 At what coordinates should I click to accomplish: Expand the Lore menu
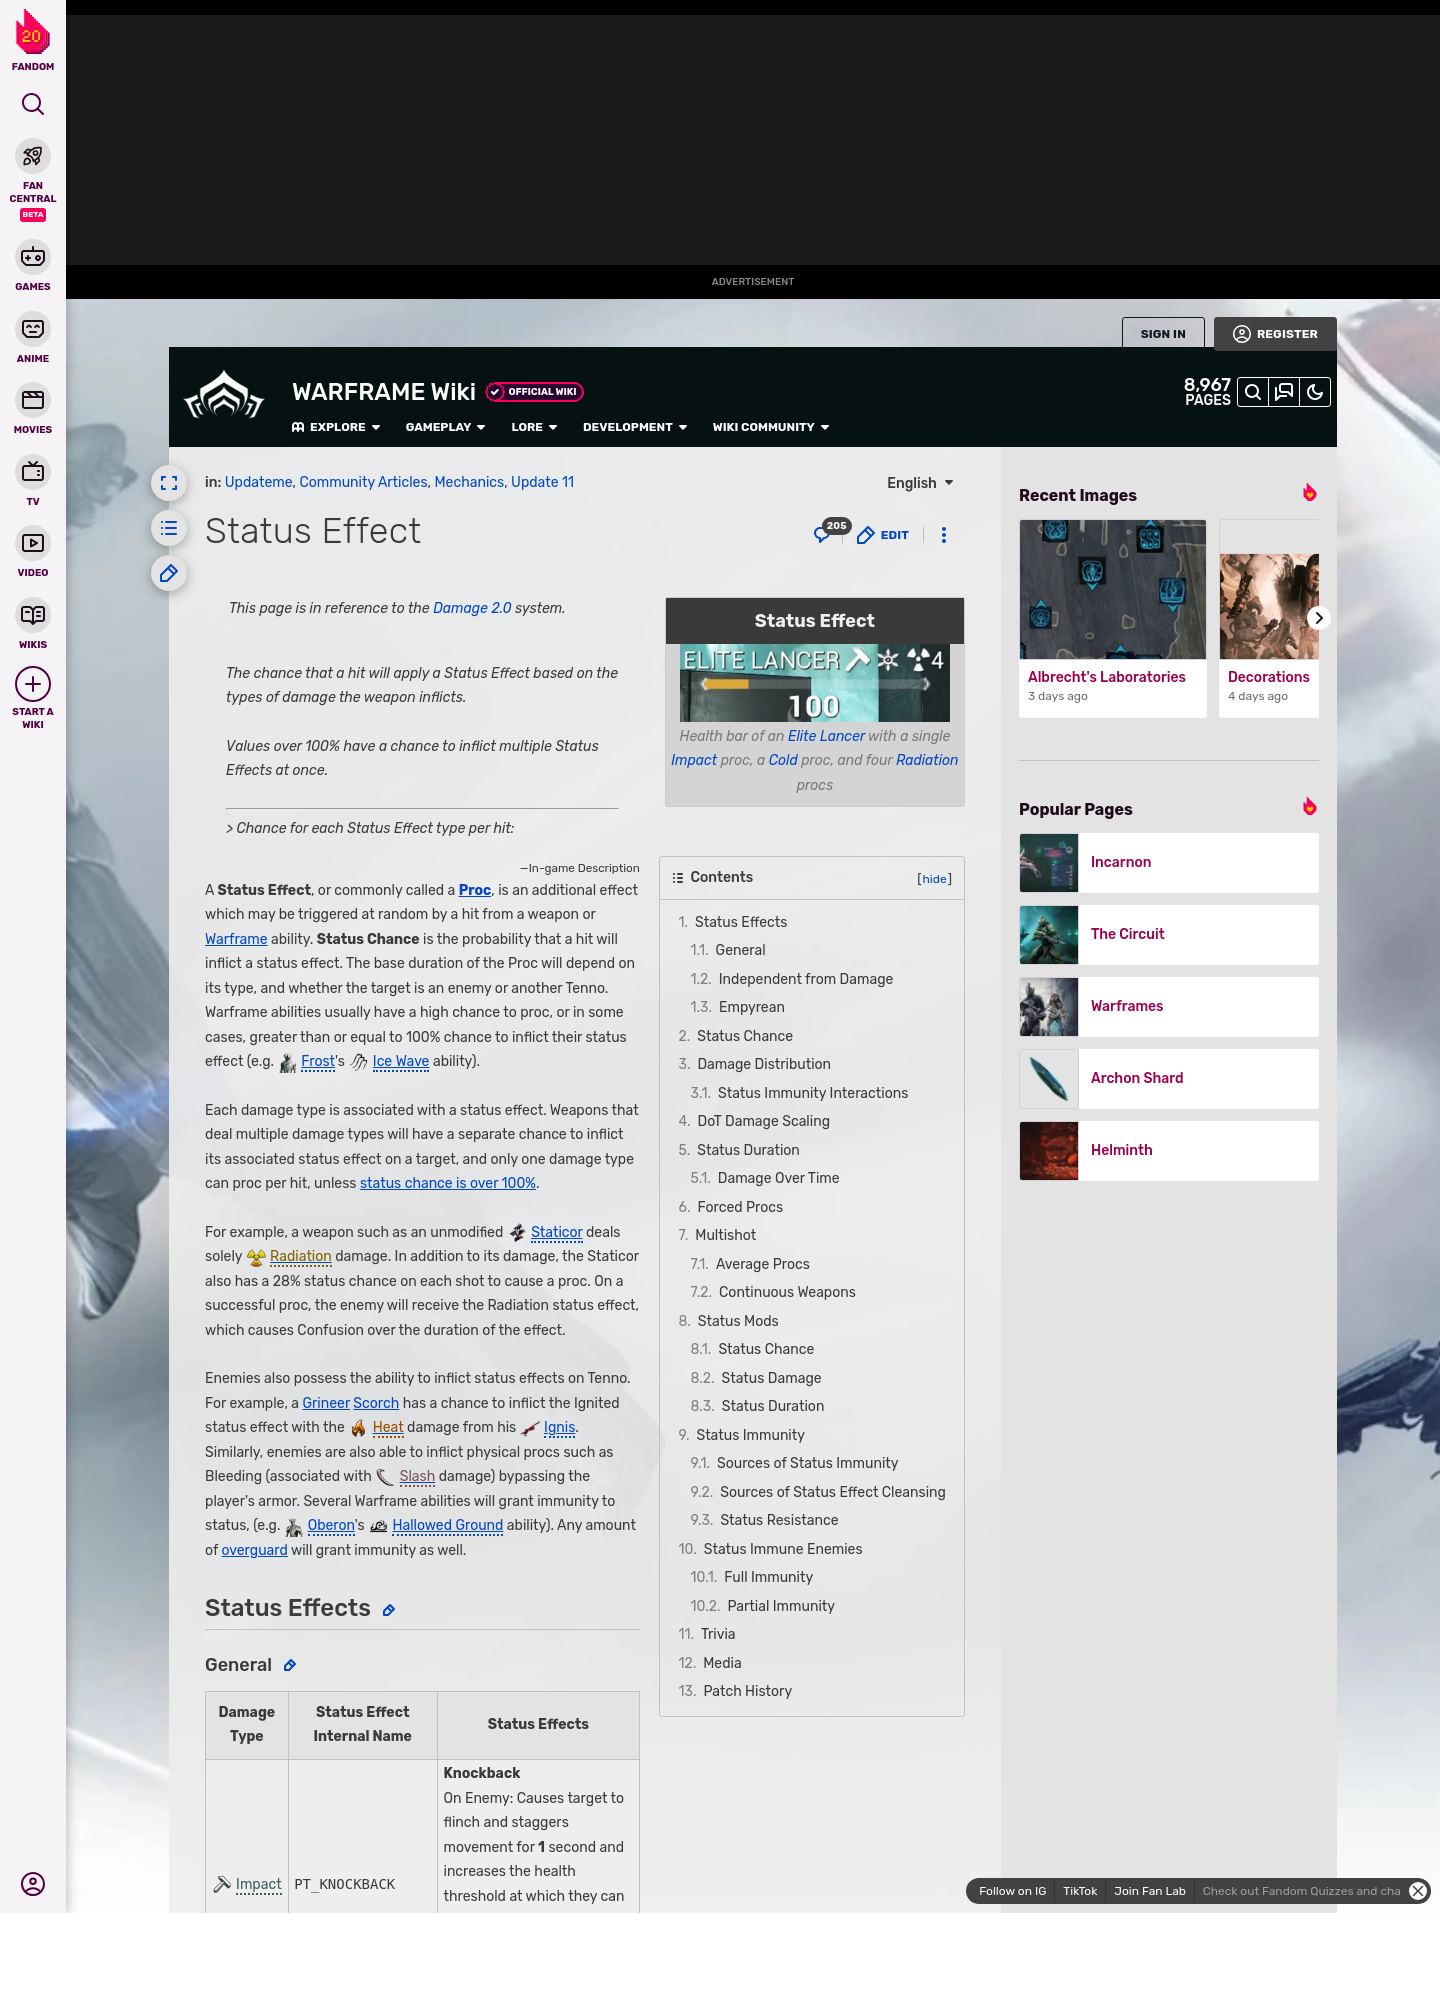tap(534, 427)
